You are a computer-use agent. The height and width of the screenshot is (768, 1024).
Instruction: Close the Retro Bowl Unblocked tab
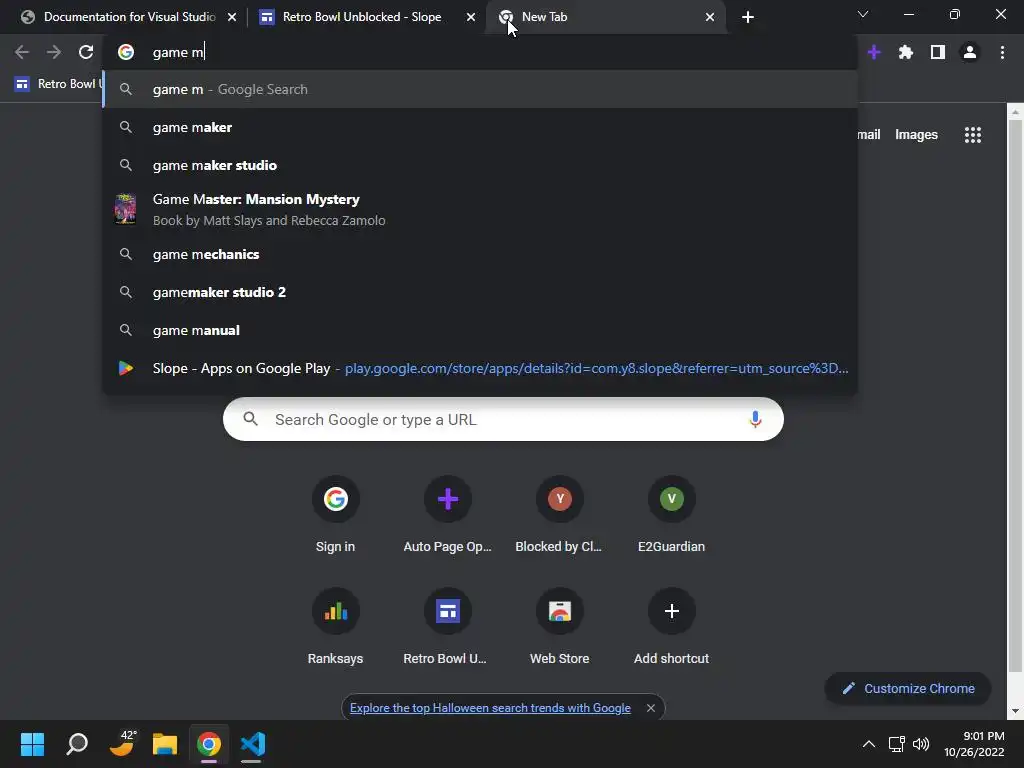coord(471,17)
